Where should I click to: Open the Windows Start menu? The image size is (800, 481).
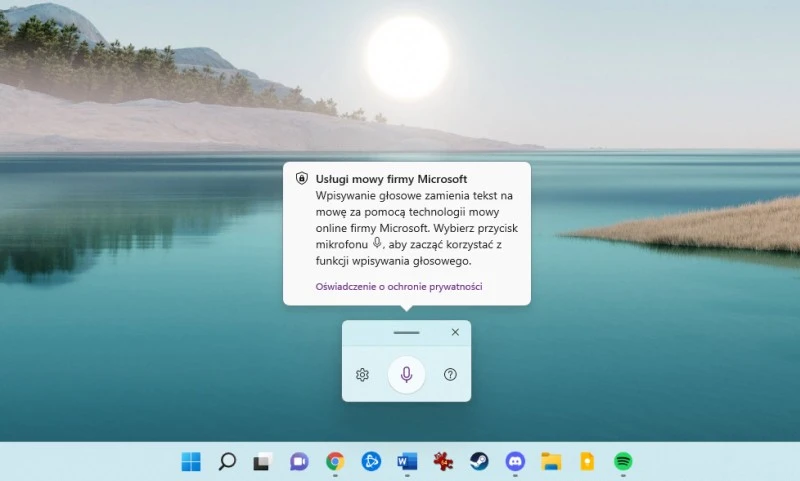191,461
